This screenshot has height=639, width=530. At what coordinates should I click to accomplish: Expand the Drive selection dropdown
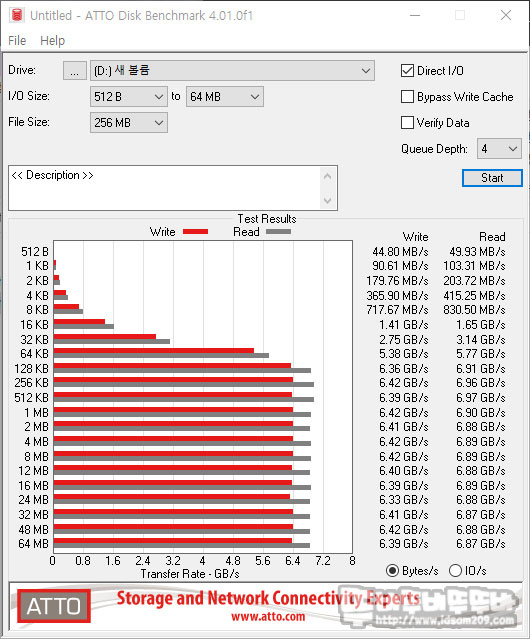click(232, 71)
